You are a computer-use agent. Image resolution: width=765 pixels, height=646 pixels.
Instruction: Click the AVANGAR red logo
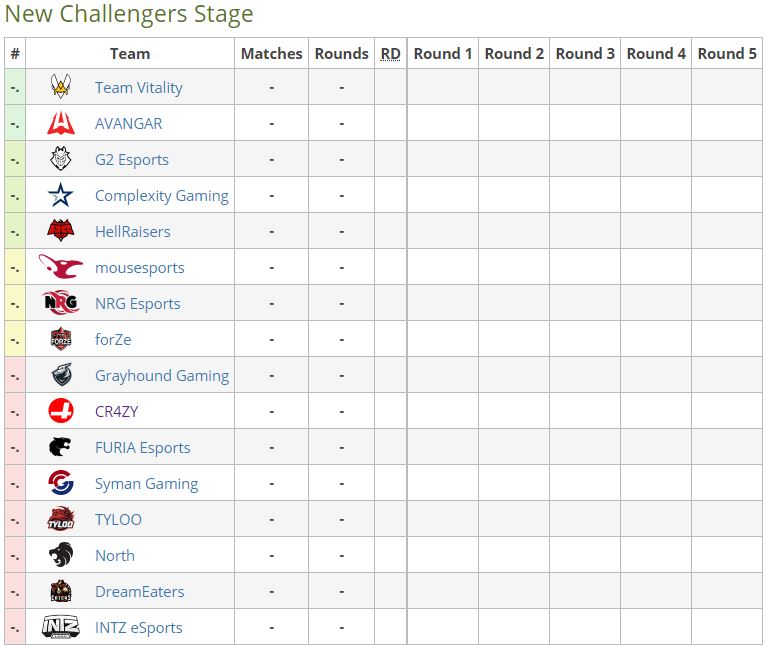[61, 123]
